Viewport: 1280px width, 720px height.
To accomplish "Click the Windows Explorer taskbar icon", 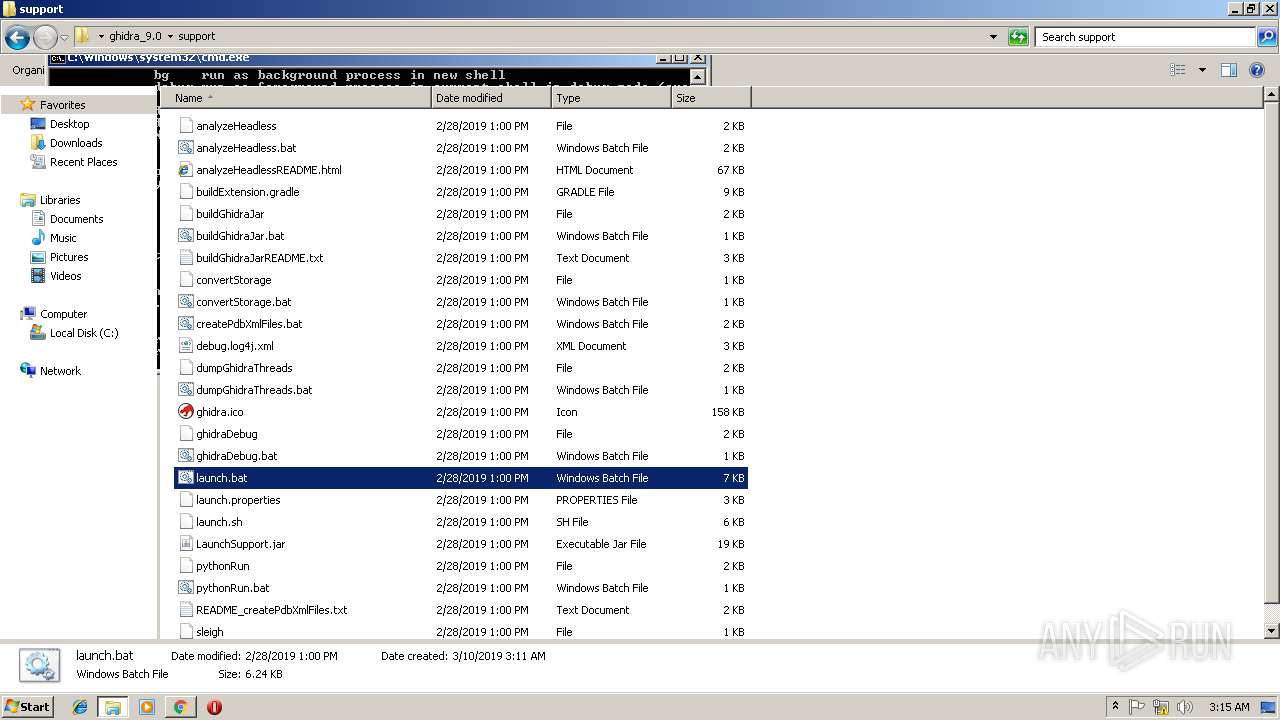I will [113, 707].
